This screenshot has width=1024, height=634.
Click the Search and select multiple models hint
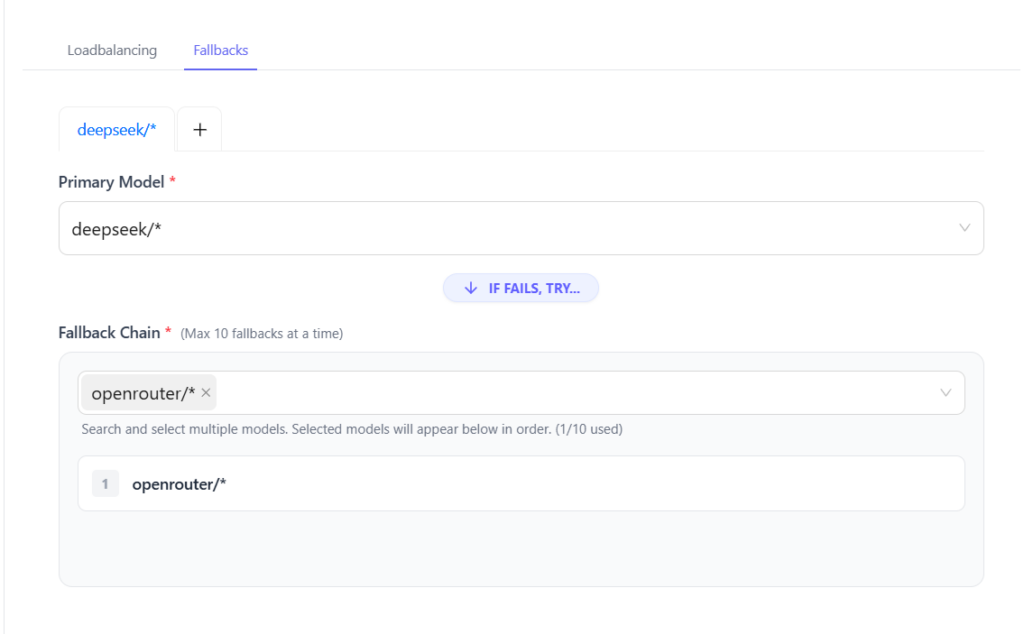click(x=352, y=429)
